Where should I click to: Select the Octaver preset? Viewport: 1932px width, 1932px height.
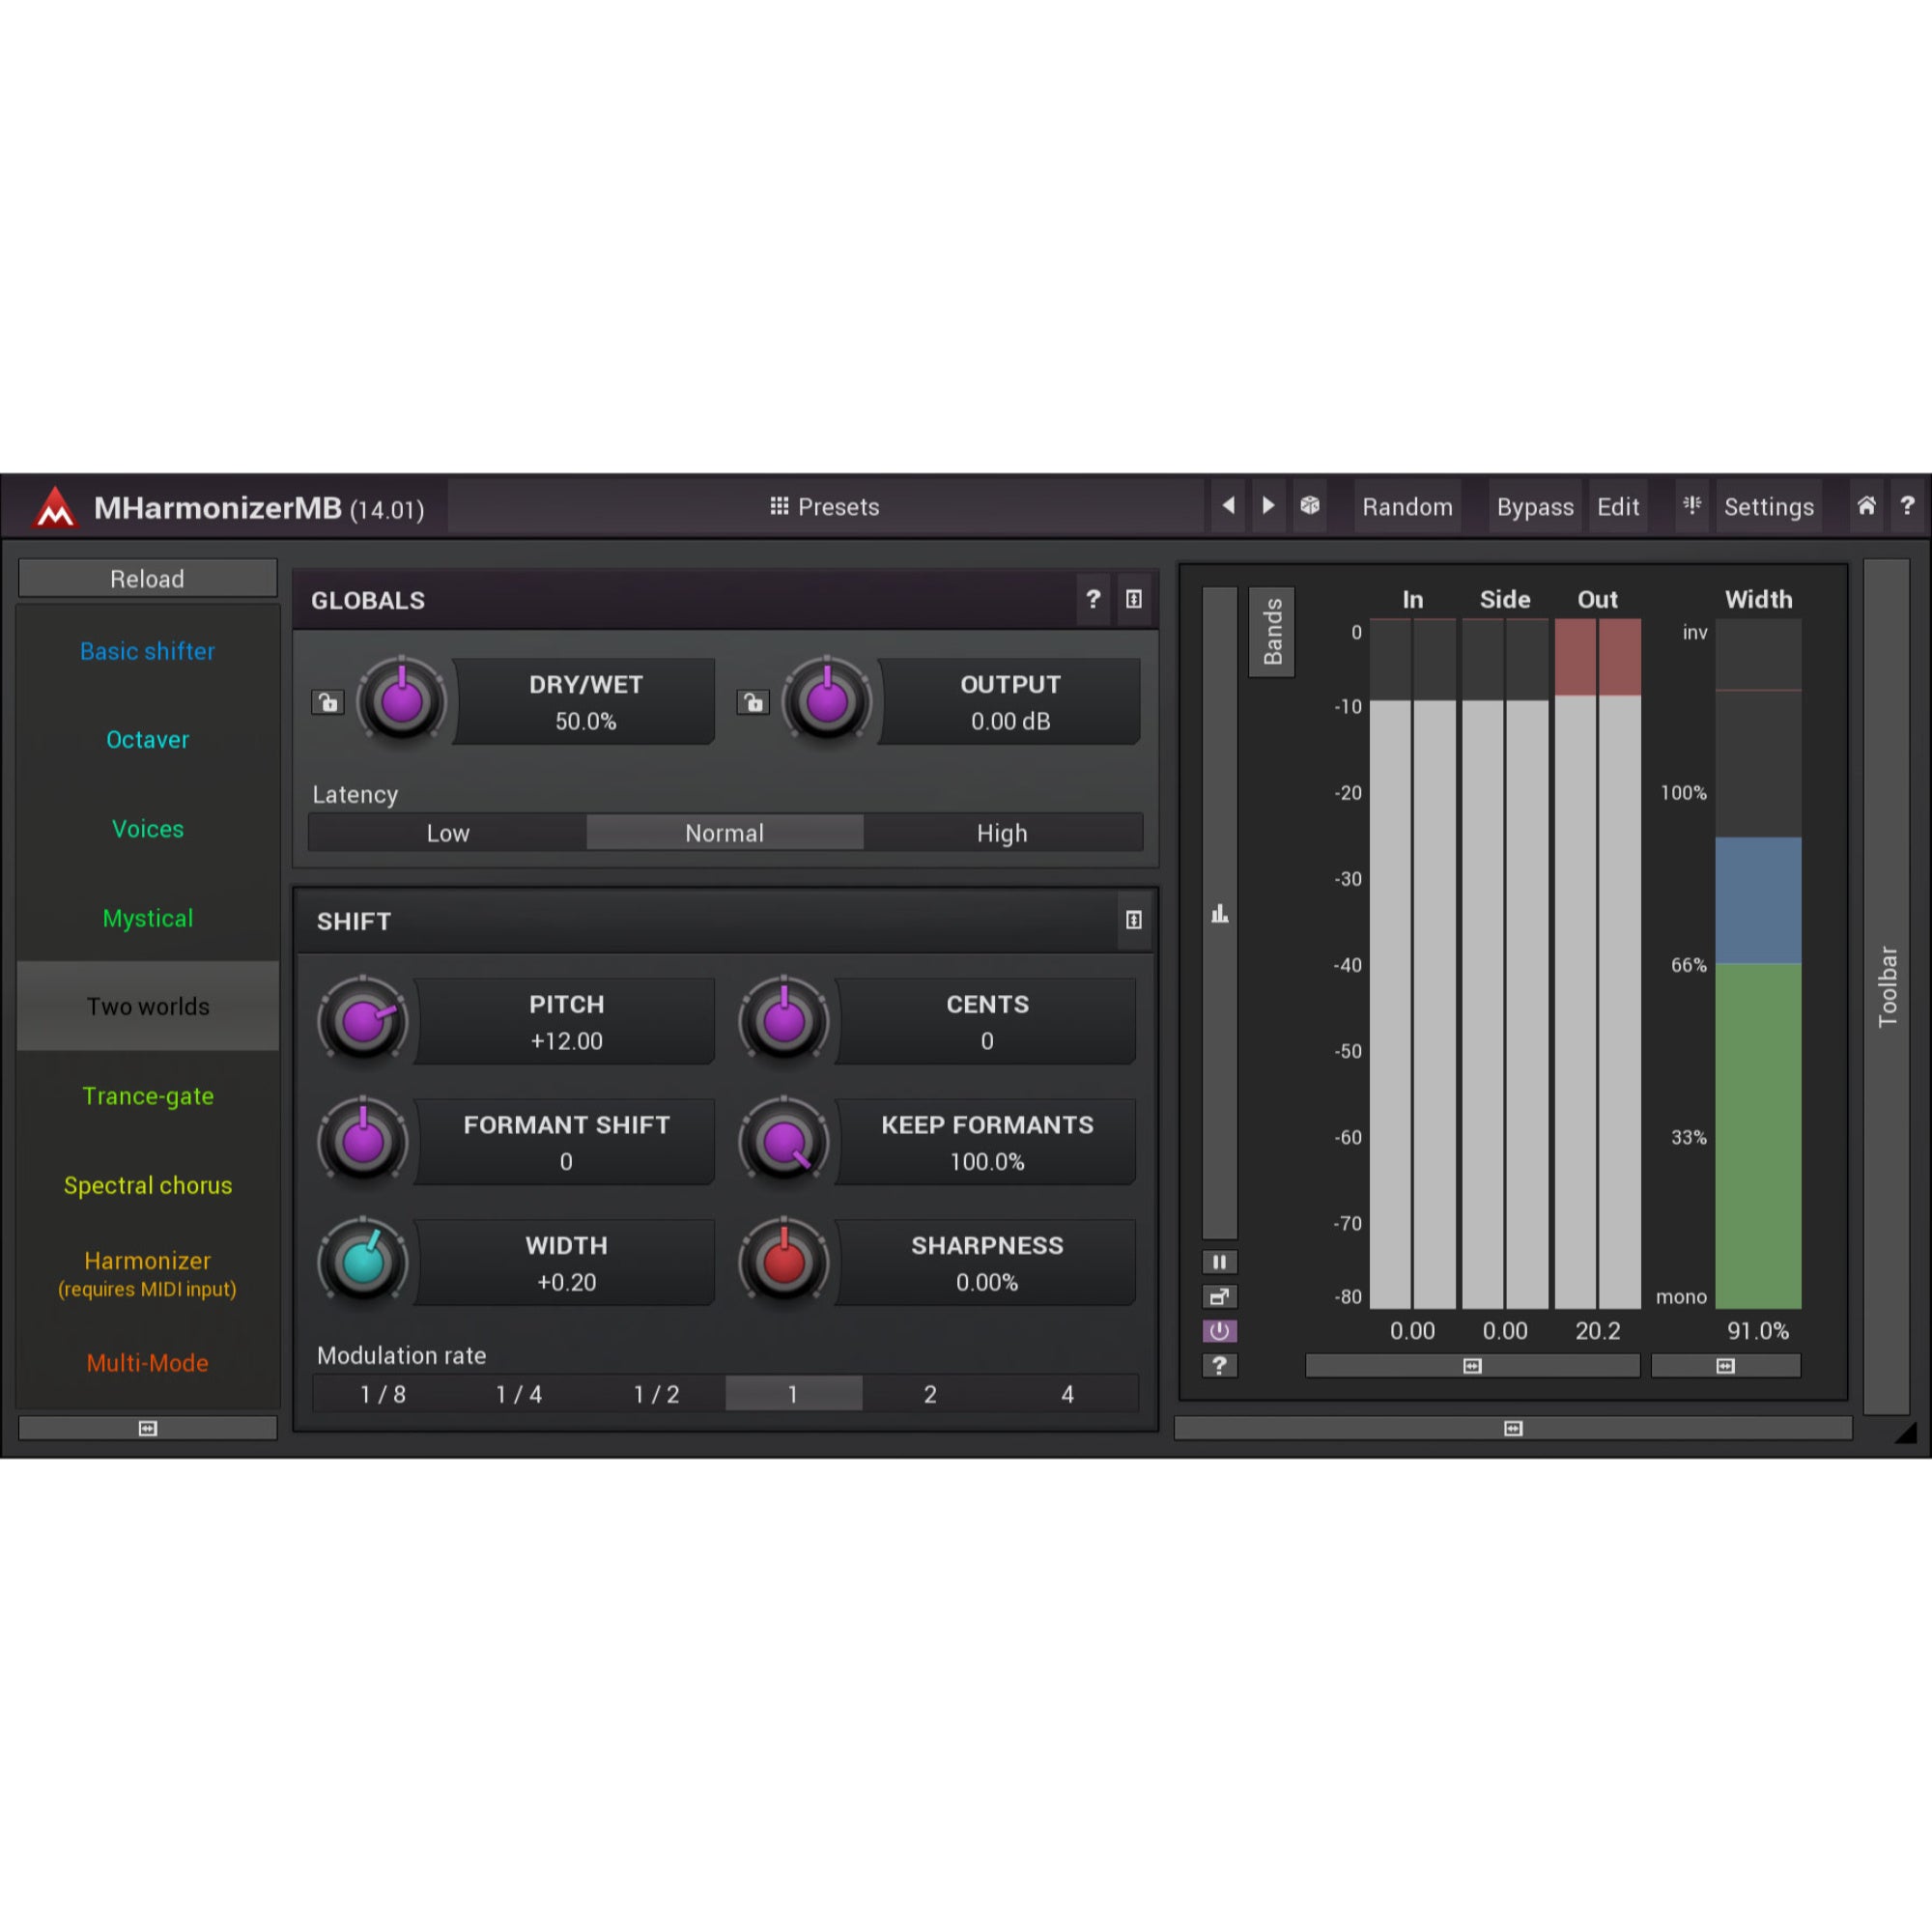tap(148, 739)
